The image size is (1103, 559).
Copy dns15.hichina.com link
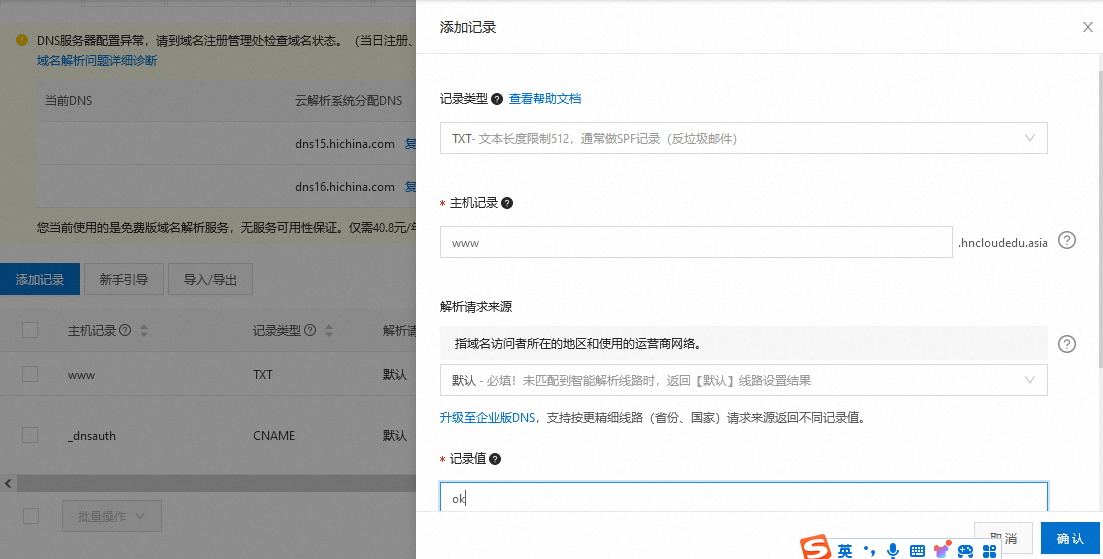pos(411,144)
